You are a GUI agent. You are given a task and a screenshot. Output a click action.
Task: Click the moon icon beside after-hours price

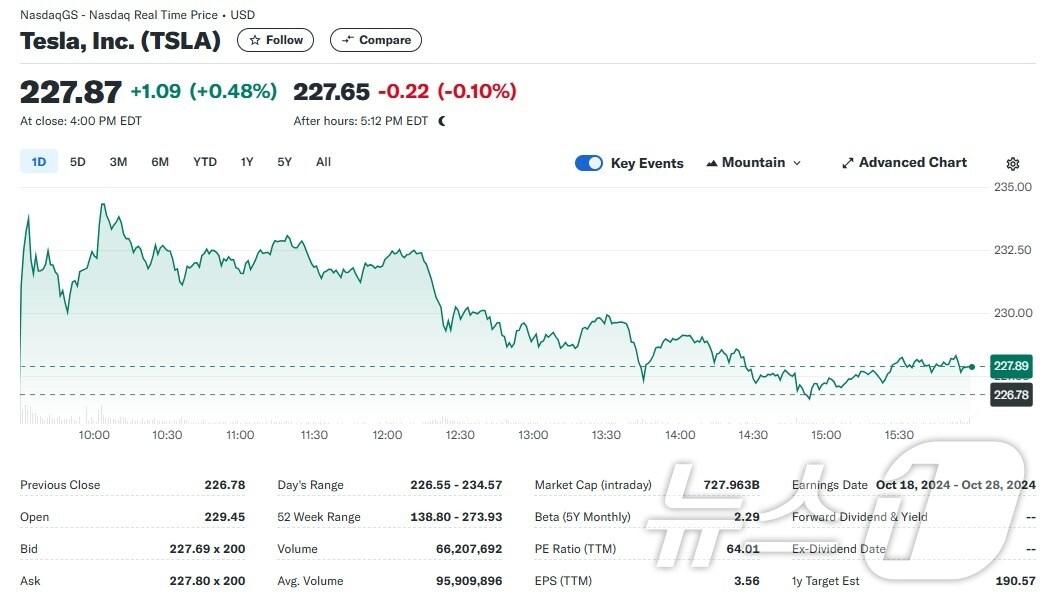tap(441, 120)
